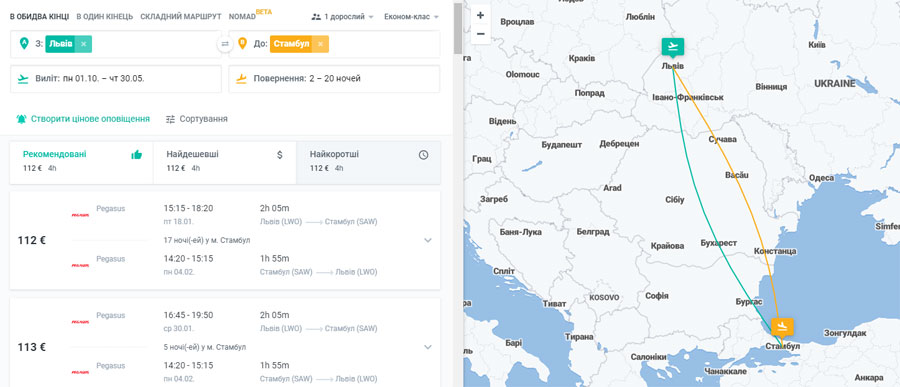Expand the 112 € flight itinerary details
The height and width of the screenshot is (387, 900).
(428, 240)
